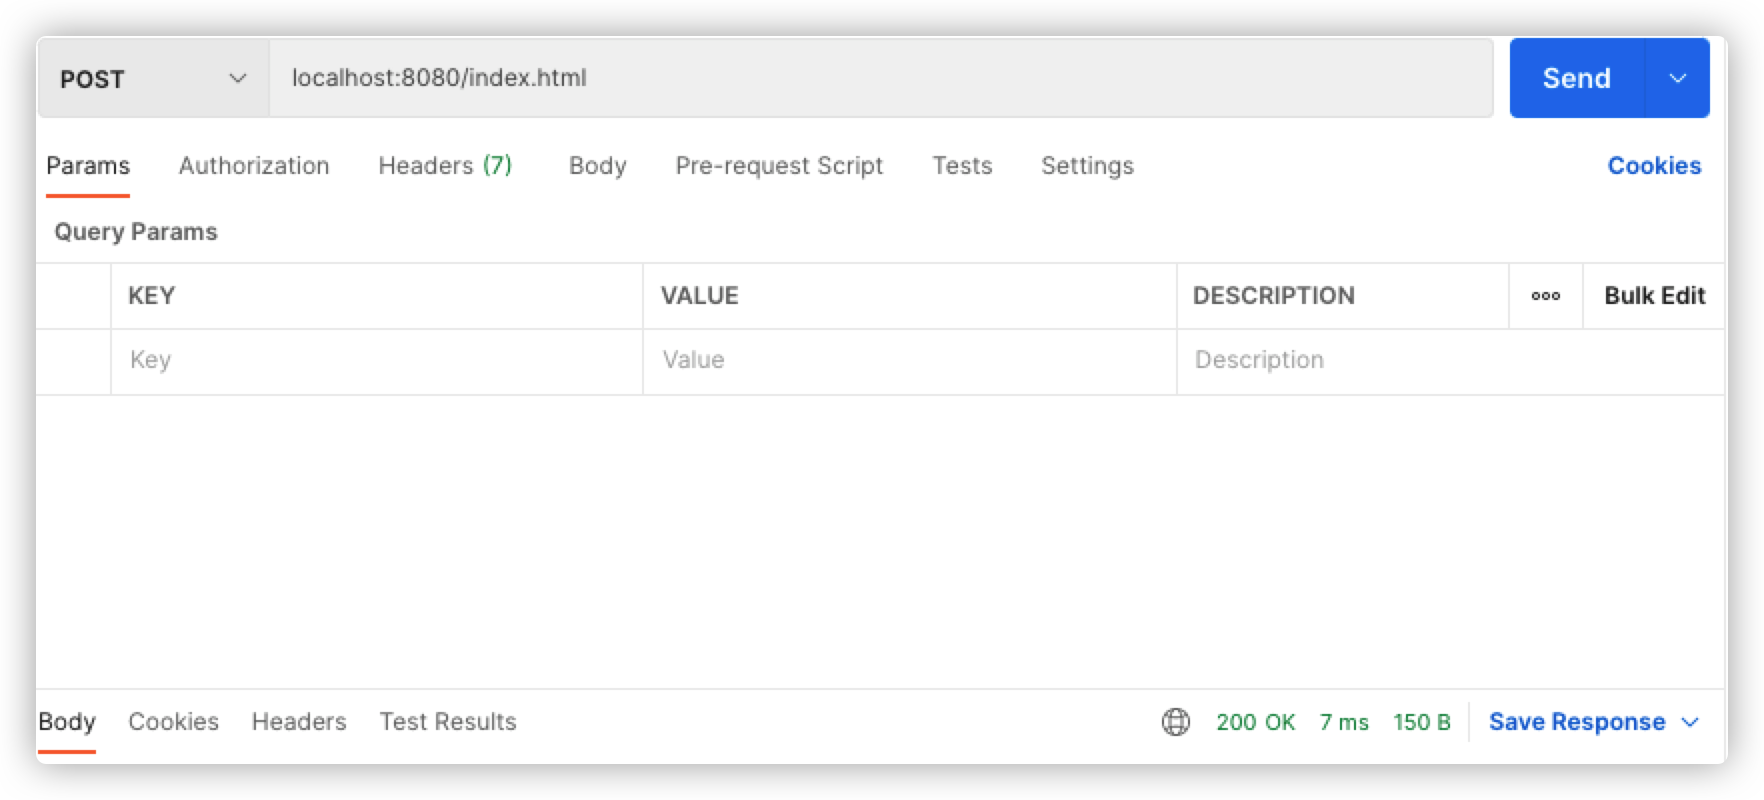This screenshot has height=800, width=1764.
Task: Switch to the Authorization tab
Action: point(254,166)
